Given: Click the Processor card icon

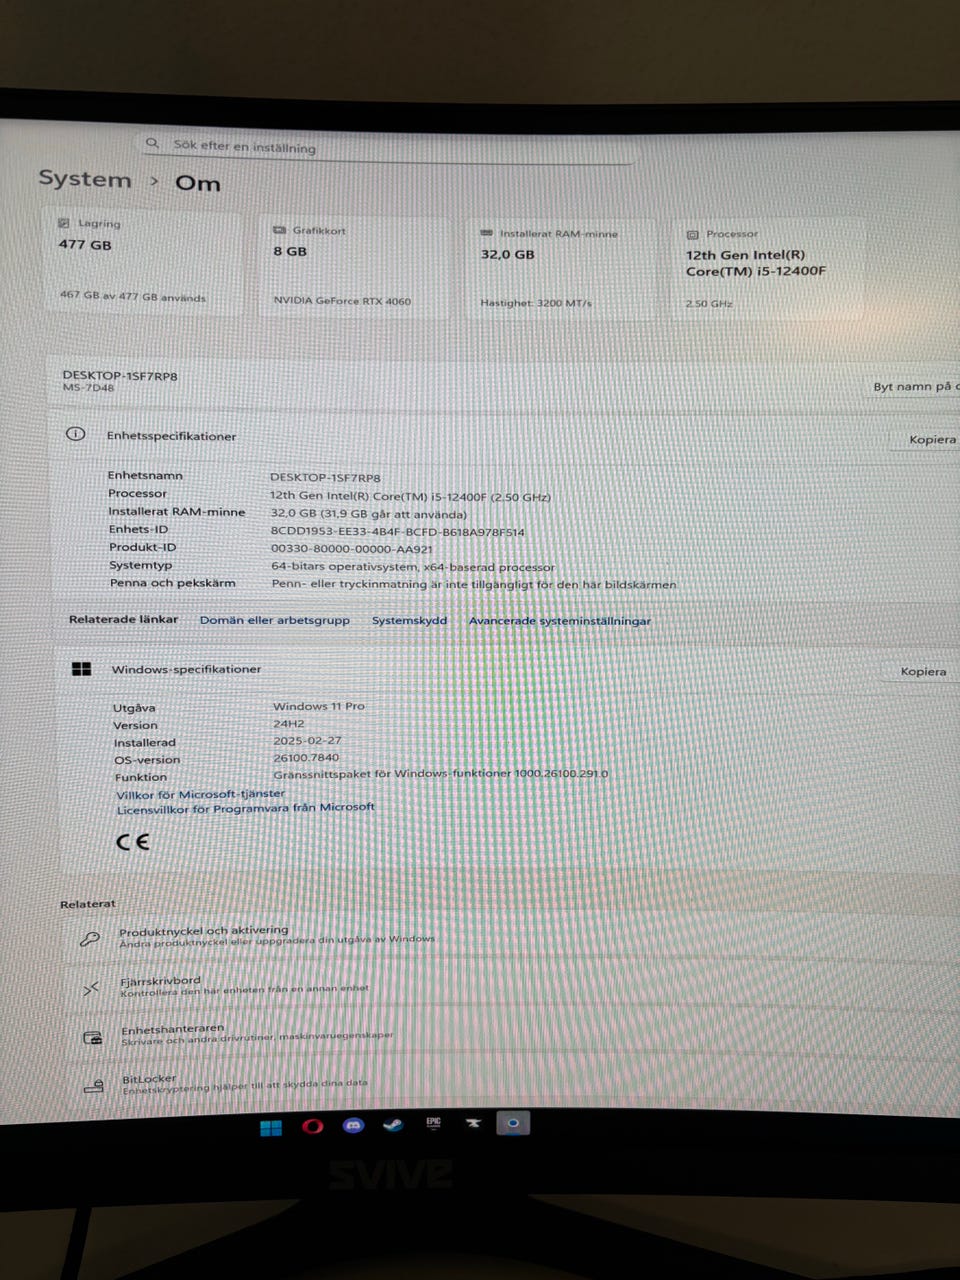Looking at the screenshot, I should coord(693,234).
